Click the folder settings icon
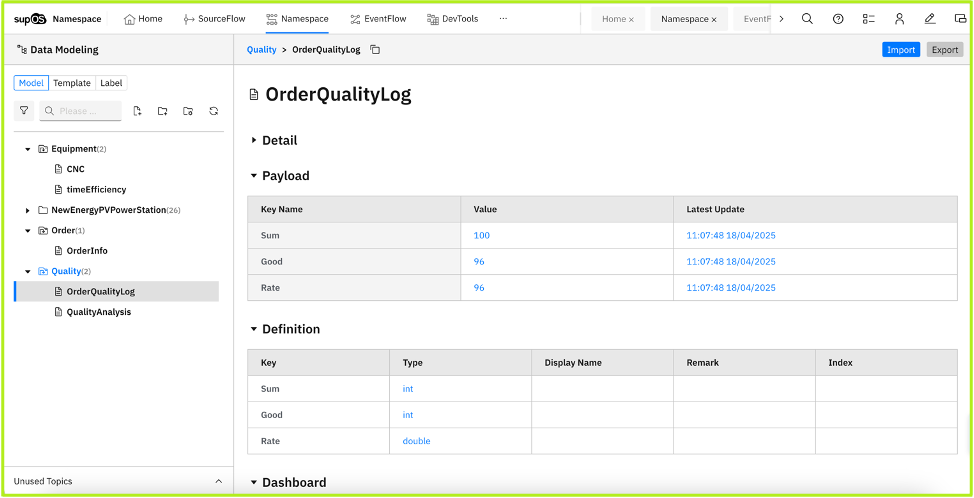974x498 pixels. point(188,111)
